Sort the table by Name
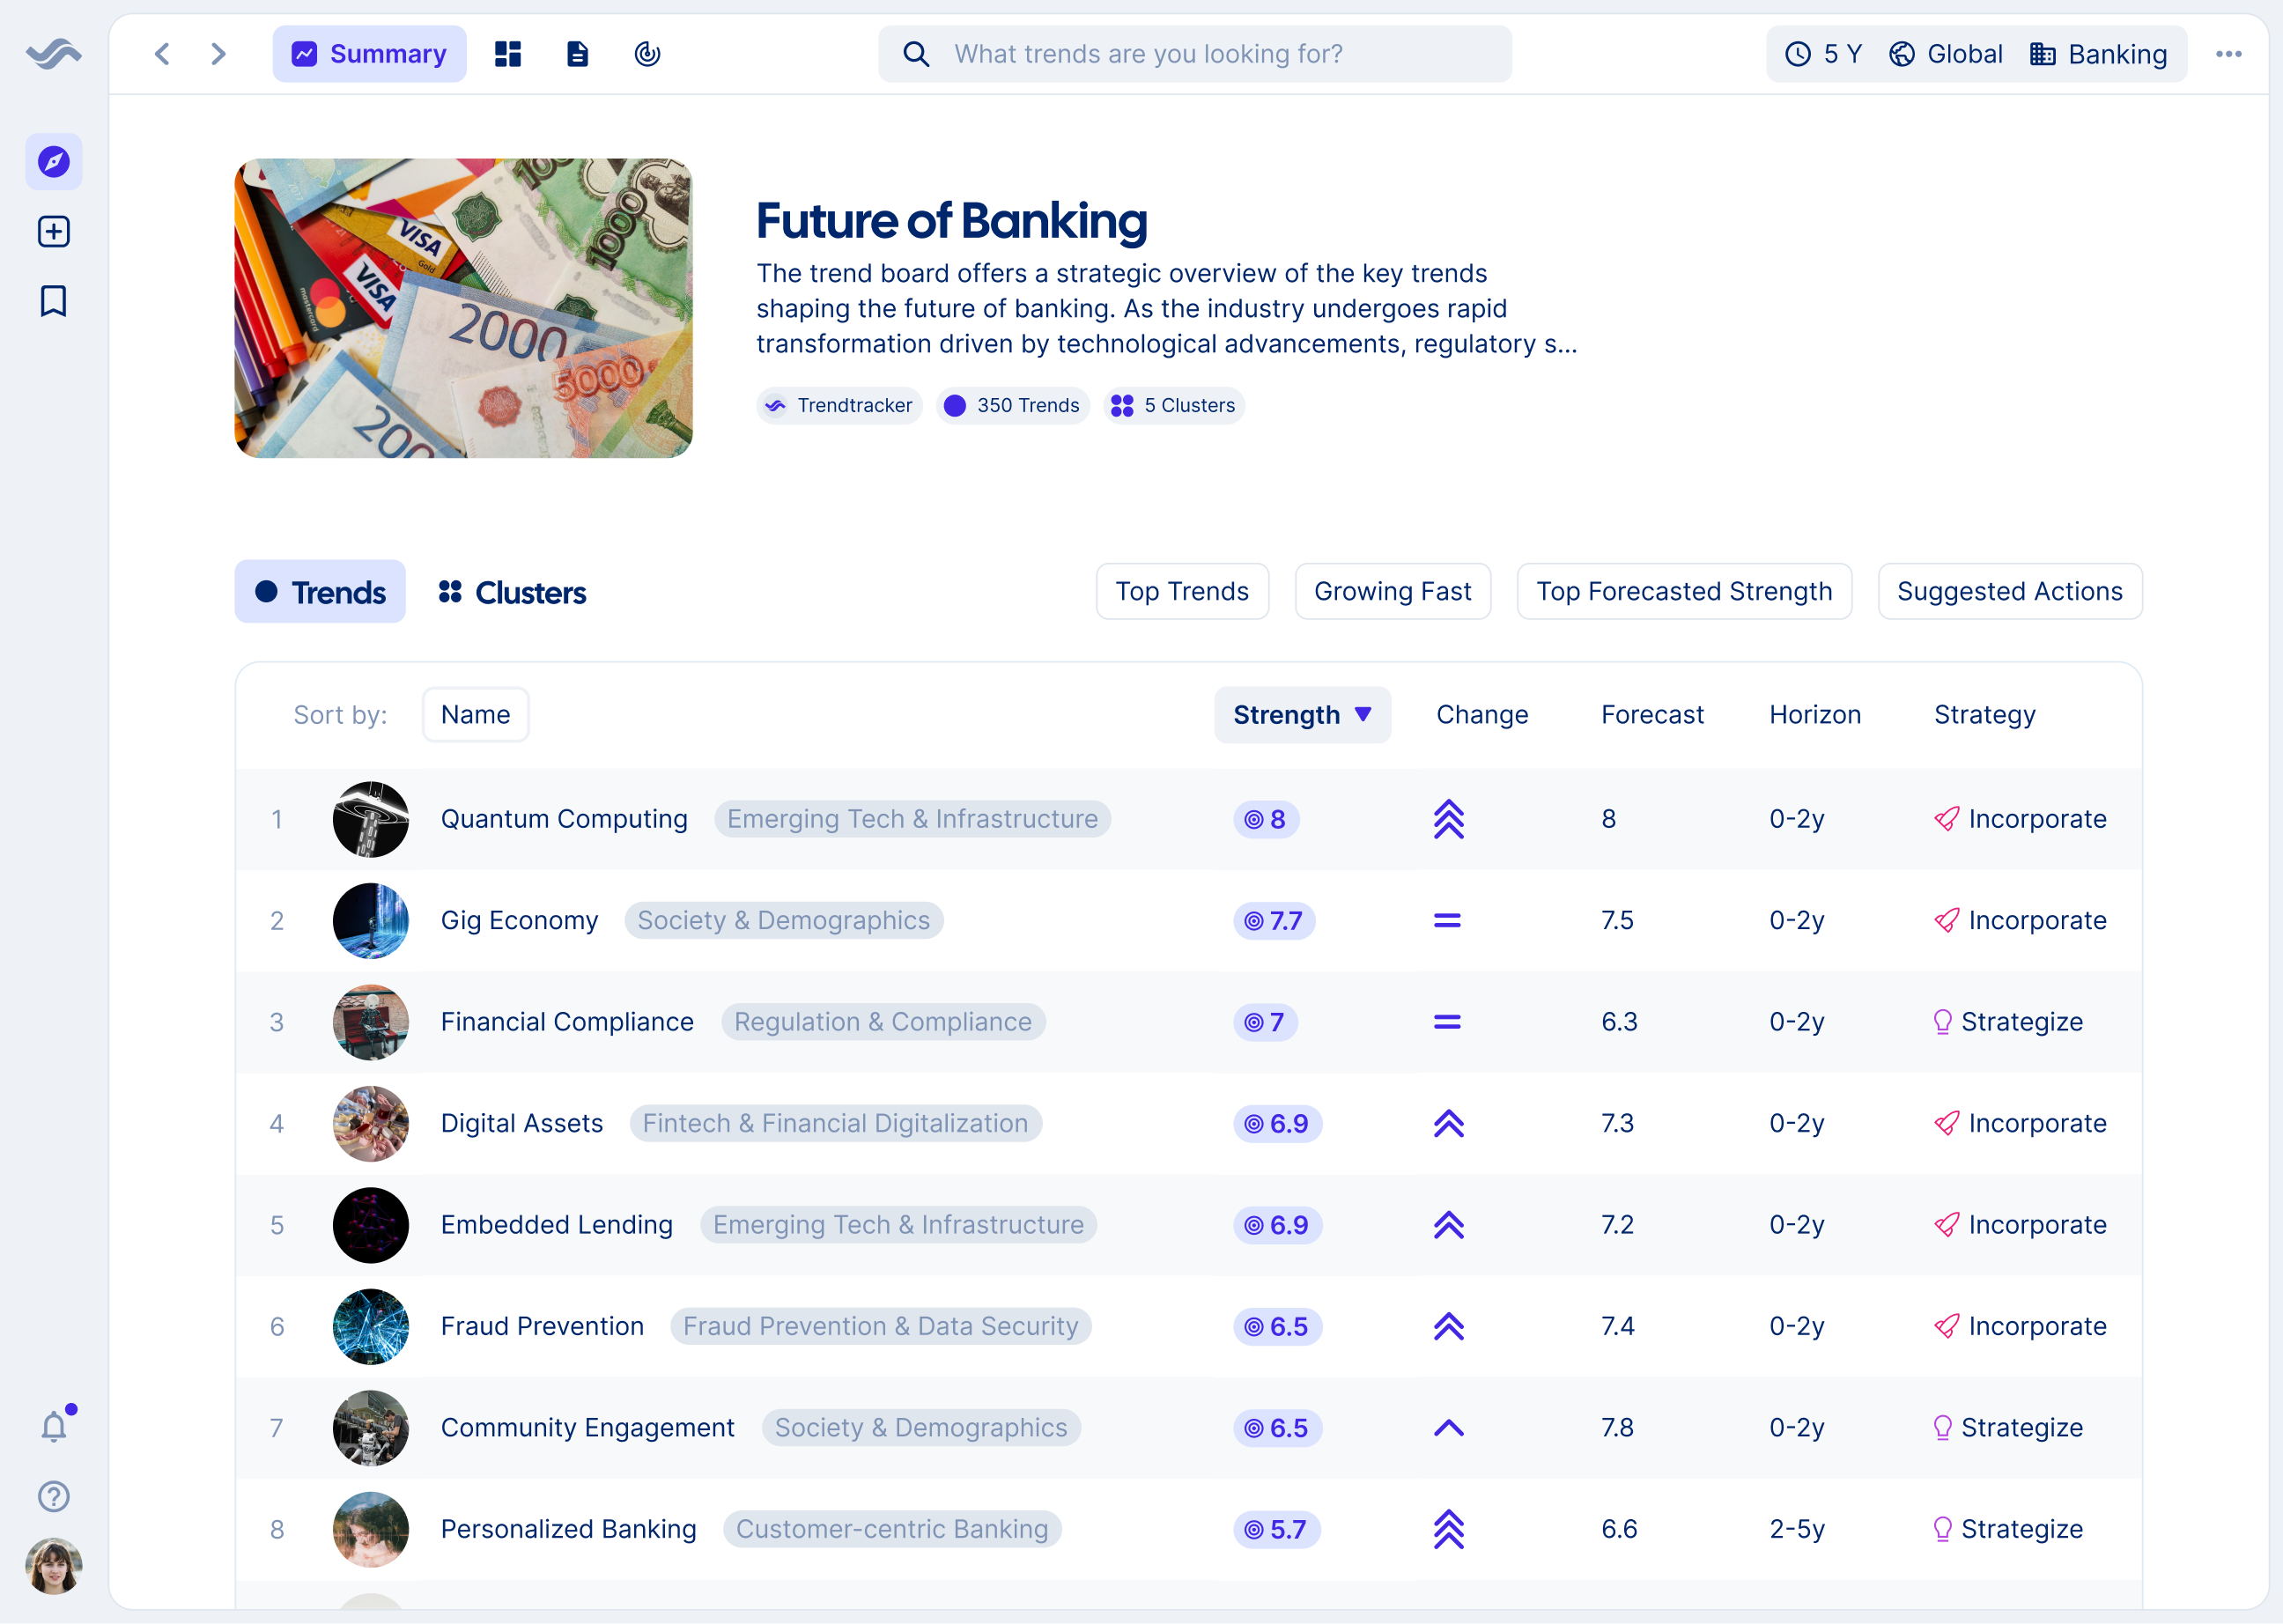 tap(475, 715)
